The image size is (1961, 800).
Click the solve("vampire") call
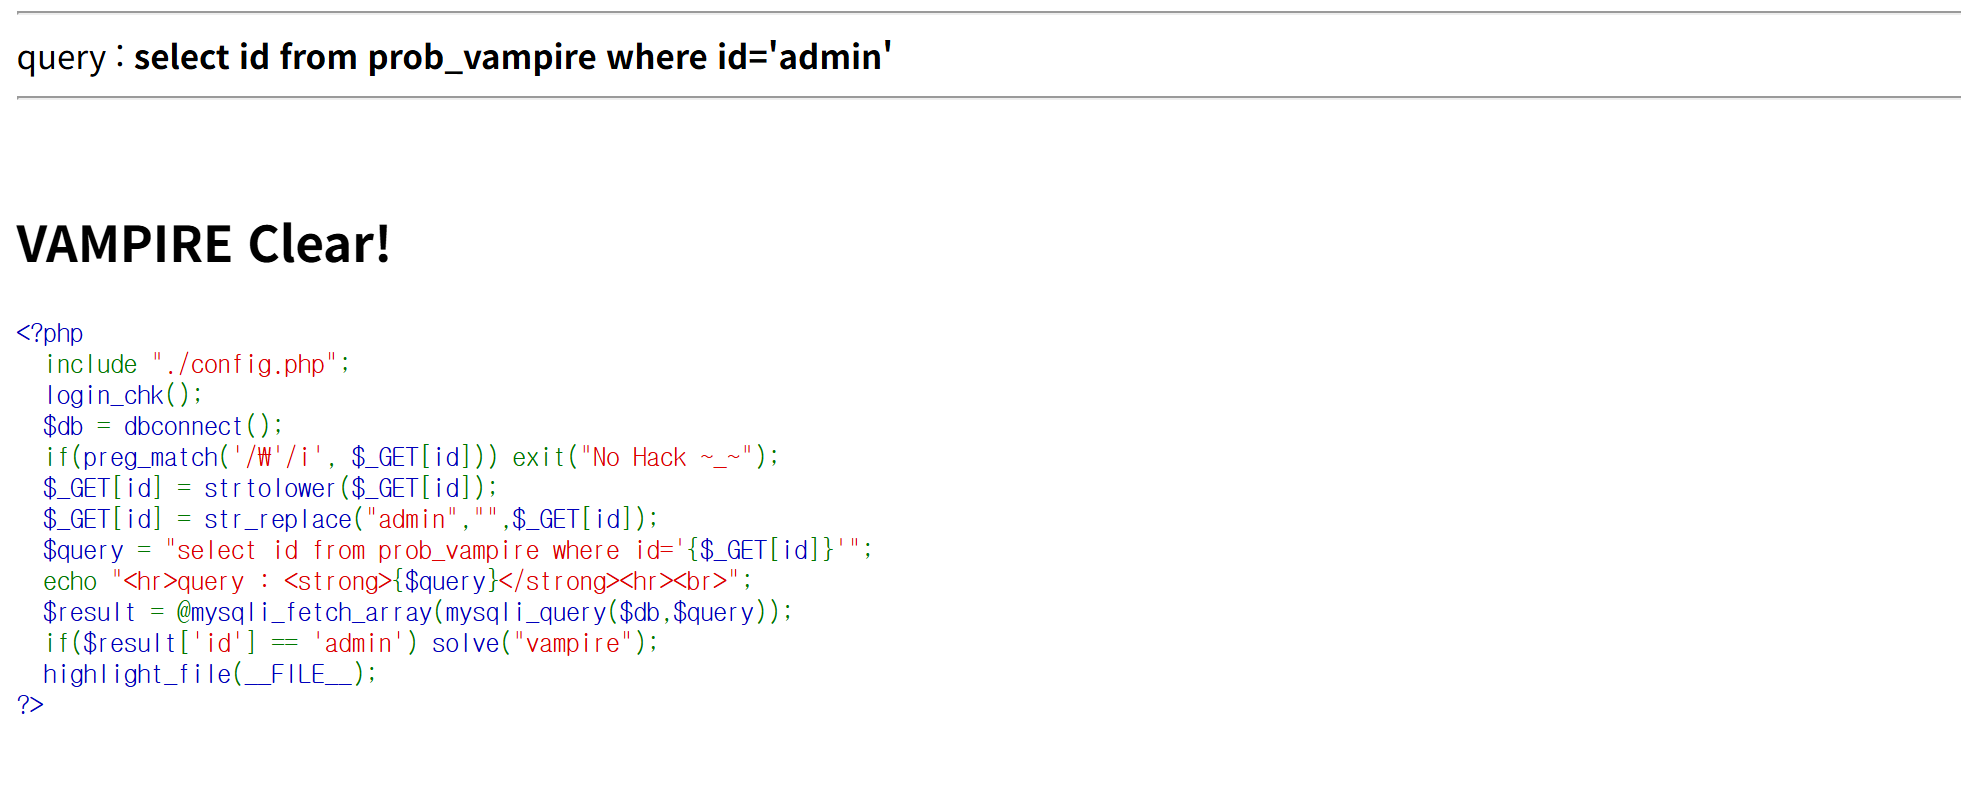544,643
